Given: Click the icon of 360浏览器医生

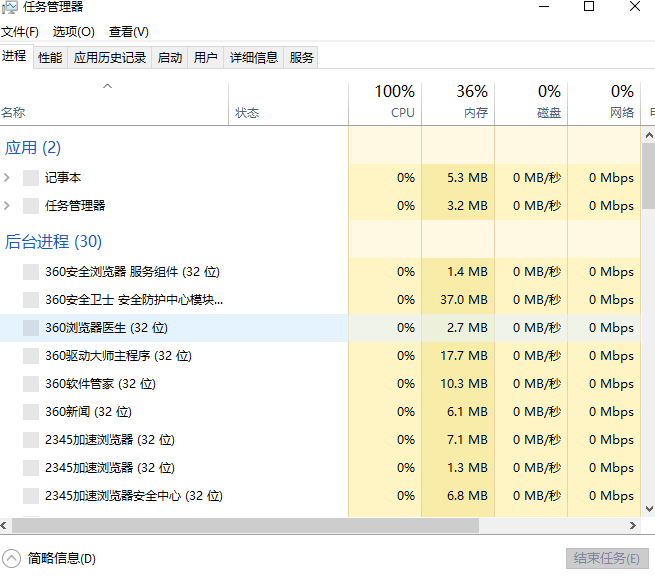Looking at the screenshot, I should (x=31, y=328).
